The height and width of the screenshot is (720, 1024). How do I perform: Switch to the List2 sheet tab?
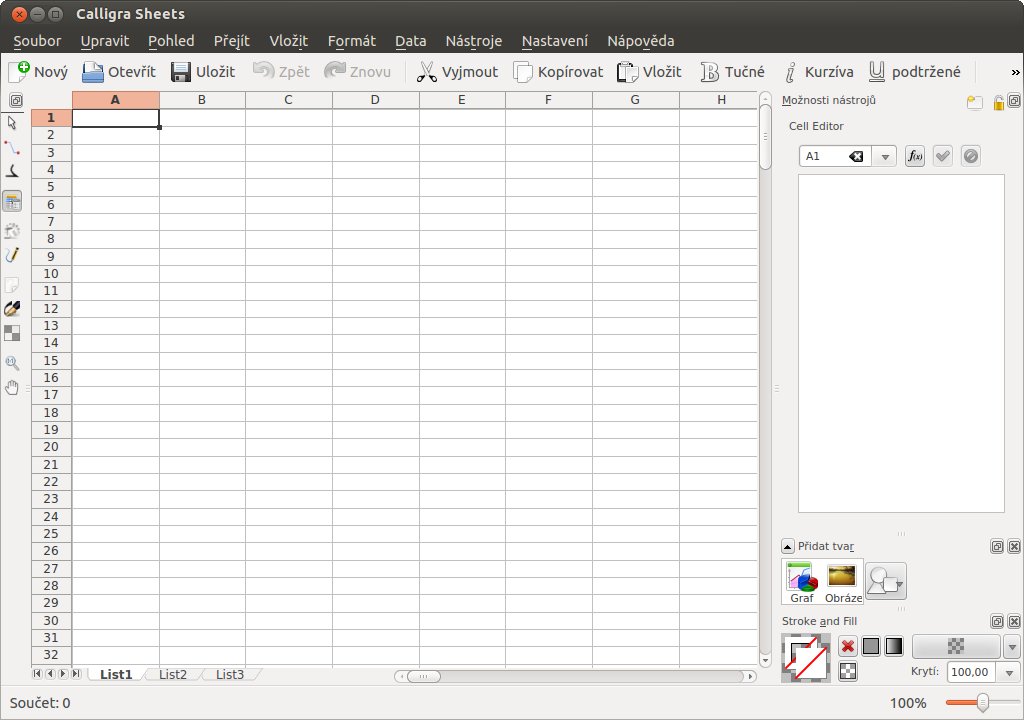coord(172,675)
